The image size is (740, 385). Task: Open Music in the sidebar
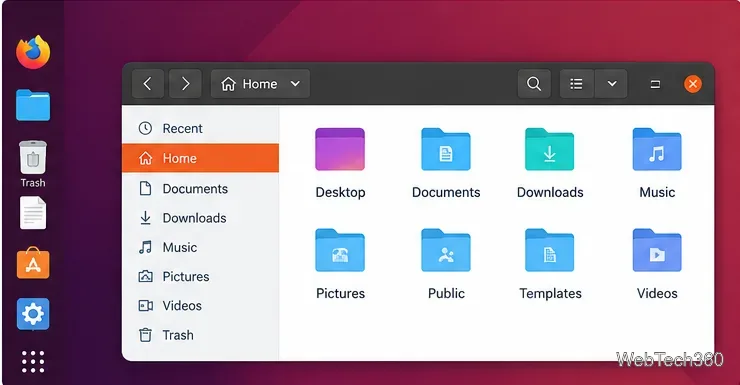click(201, 247)
